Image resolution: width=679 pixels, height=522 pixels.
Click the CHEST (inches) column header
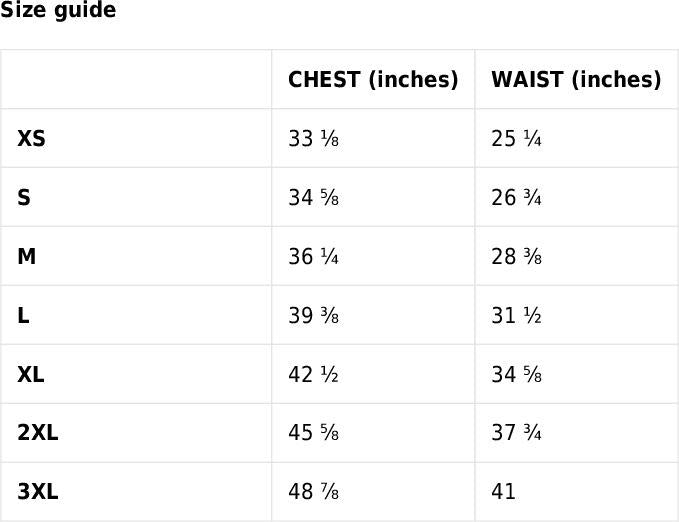373,80
